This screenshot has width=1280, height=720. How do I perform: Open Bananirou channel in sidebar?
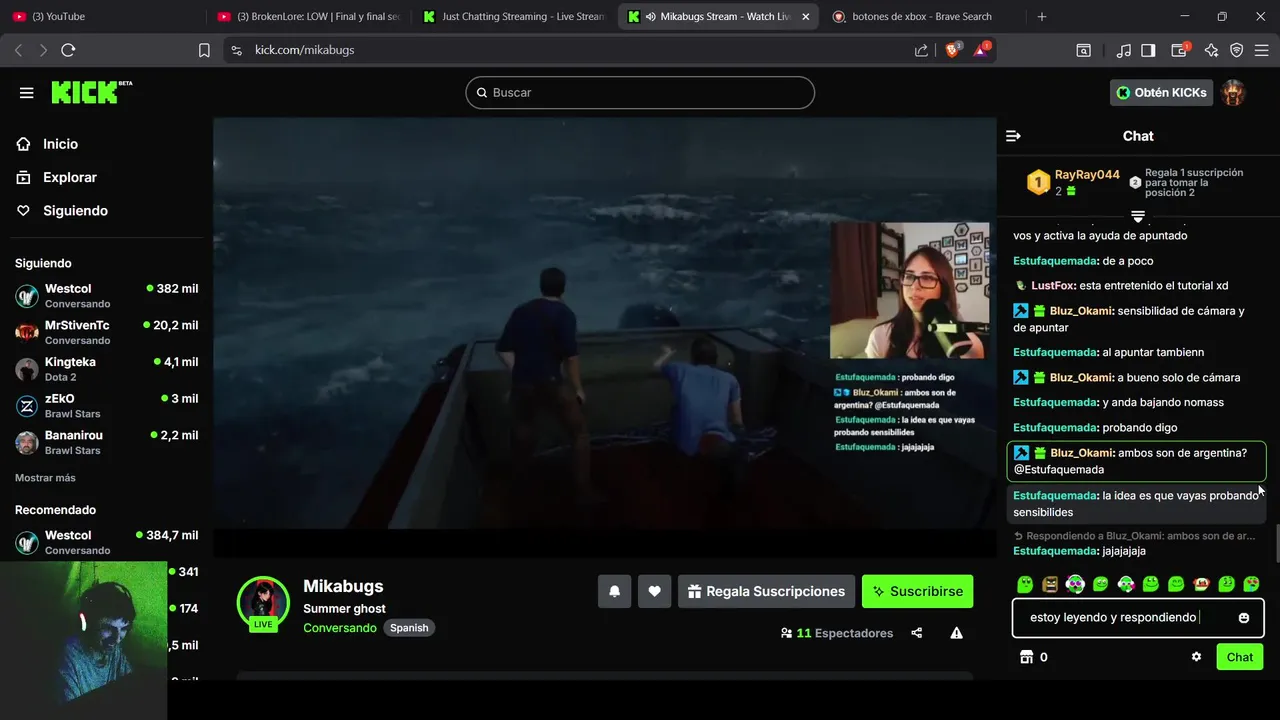point(106,442)
